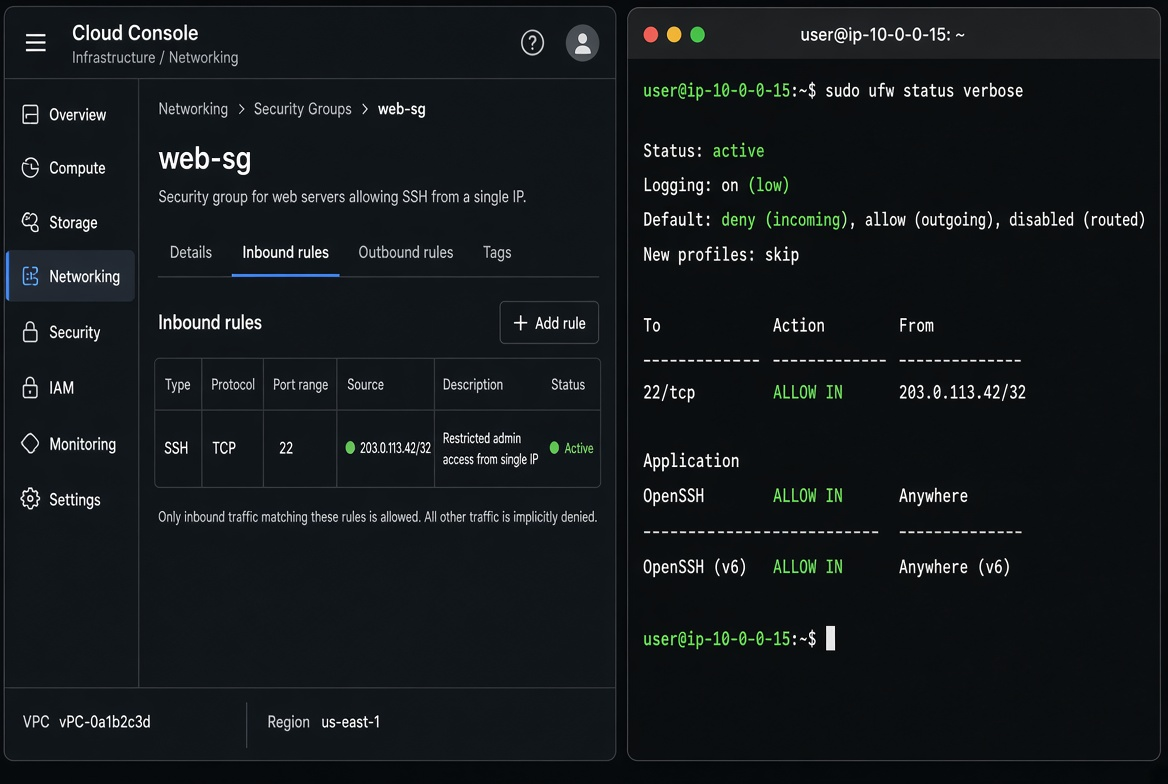Open the Storage section
This screenshot has height=784, width=1168.
point(71,222)
